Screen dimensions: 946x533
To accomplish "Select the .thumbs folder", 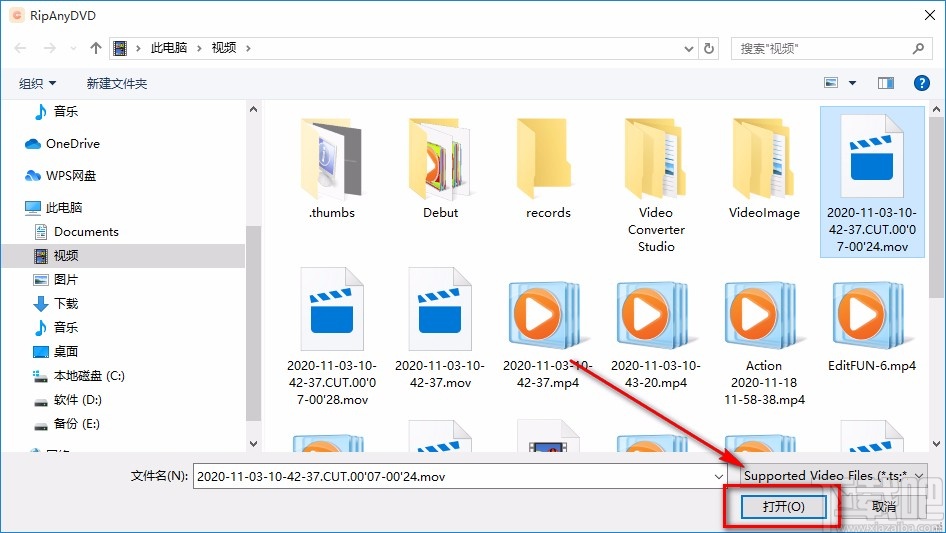I will coord(331,168).
